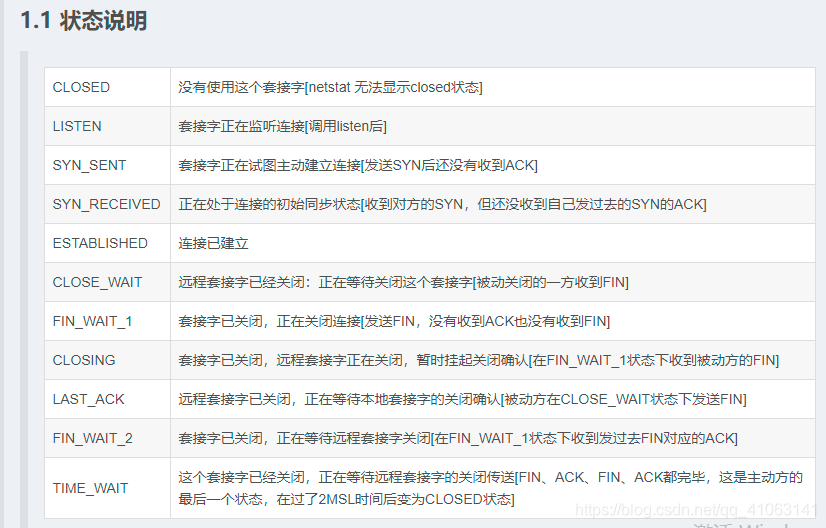Viewport: 826px width, 528px height.
Task: Click description containing "暂时挂起关闭确认"
Action: click(x=478, y=360)
